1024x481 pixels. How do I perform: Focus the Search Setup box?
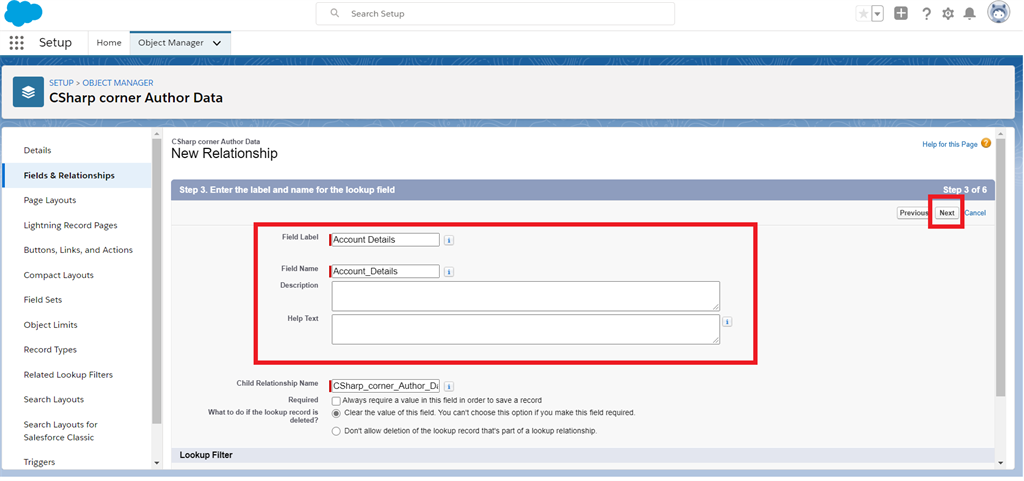click(x=495, y=14)
